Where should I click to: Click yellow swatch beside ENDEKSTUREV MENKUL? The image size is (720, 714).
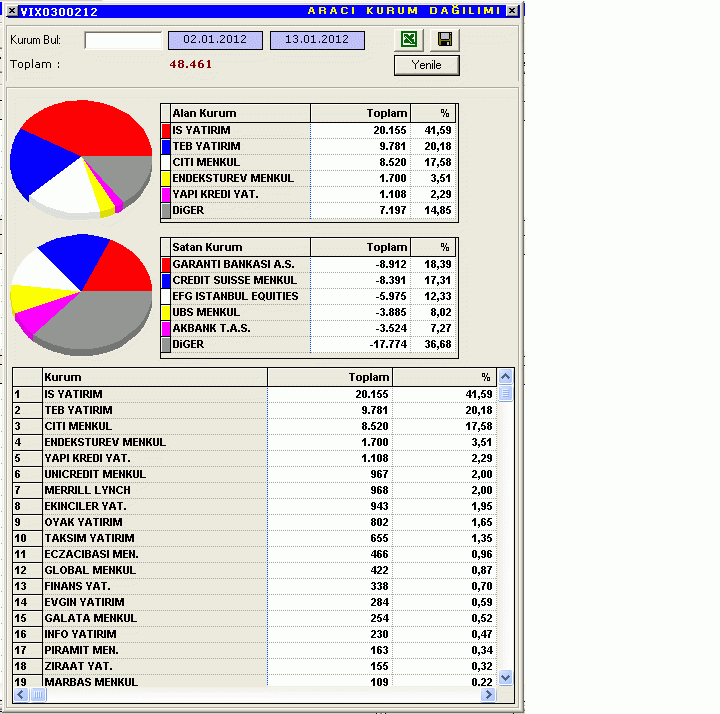(x=166, y=179)
